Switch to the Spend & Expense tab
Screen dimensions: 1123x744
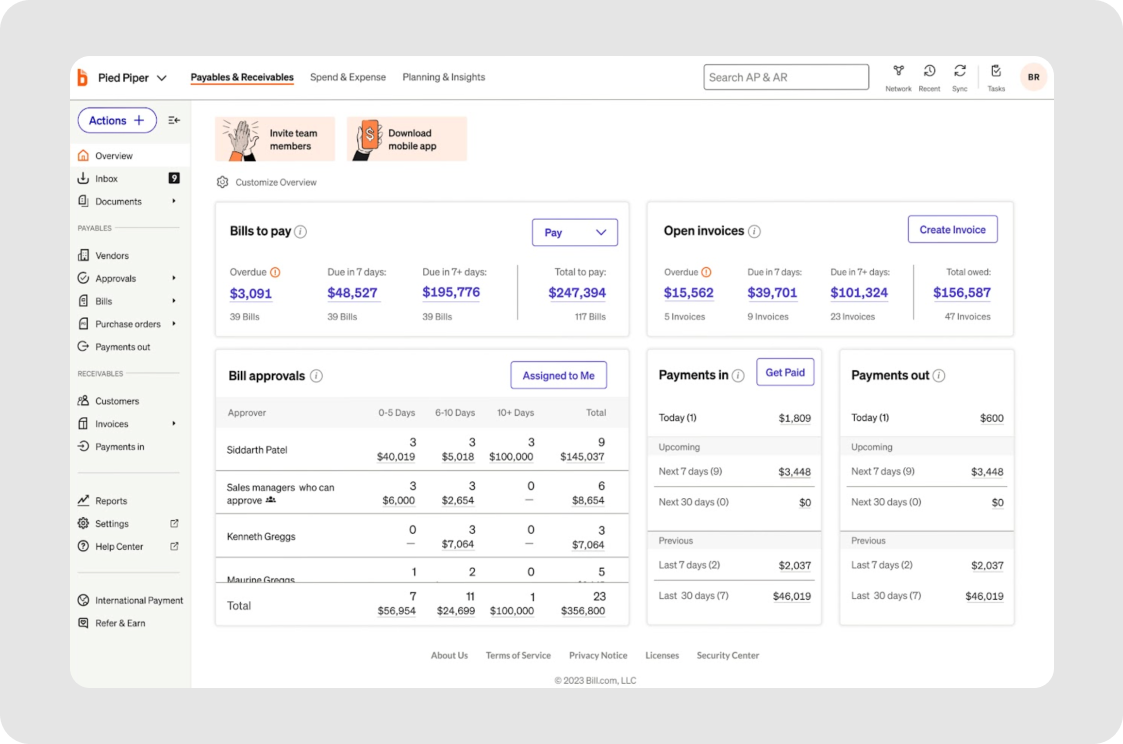348,76
